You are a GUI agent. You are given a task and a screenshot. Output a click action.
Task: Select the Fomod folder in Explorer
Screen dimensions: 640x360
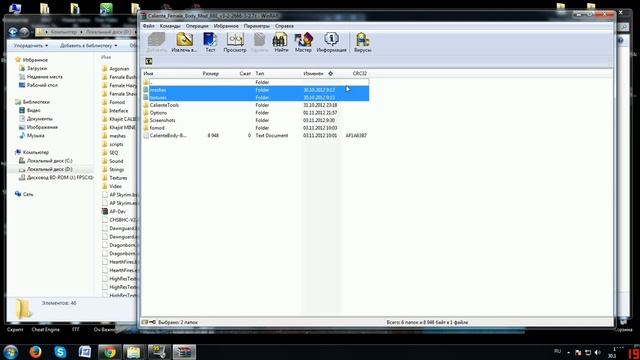pyautogui.click(x=113, y=102)
